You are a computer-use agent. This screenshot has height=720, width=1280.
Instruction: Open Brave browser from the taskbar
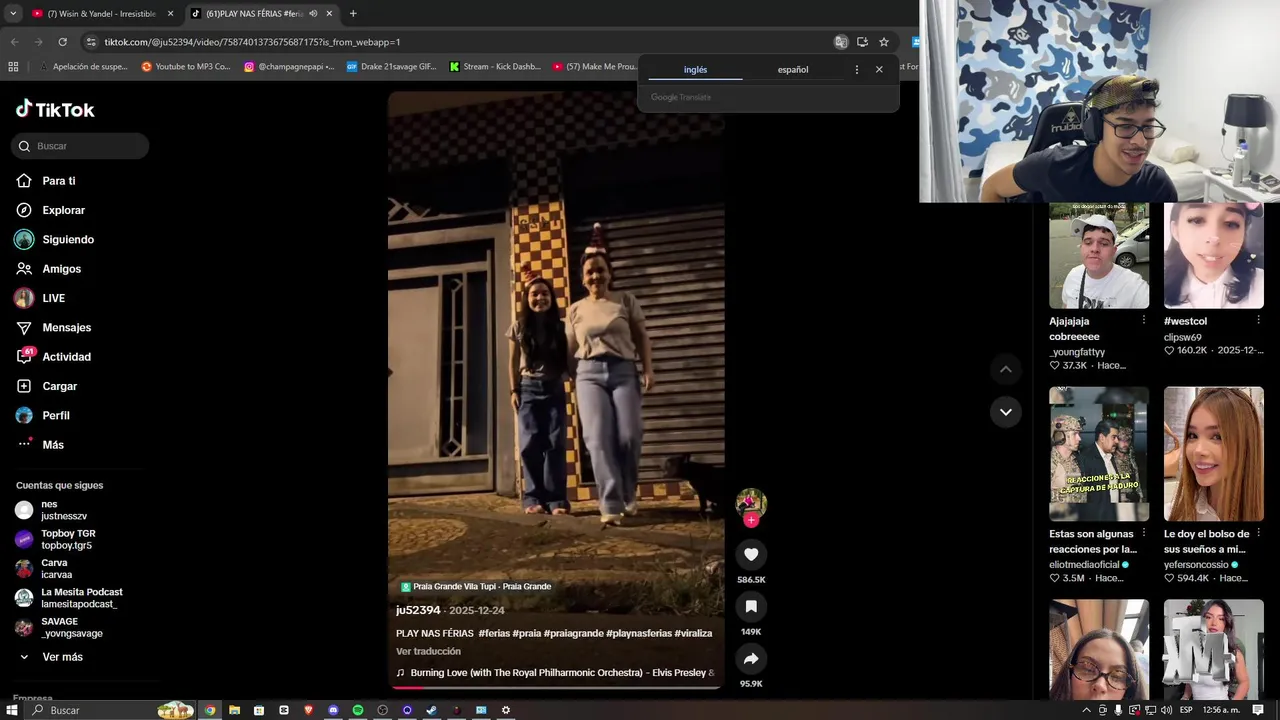tap(308, 710)
